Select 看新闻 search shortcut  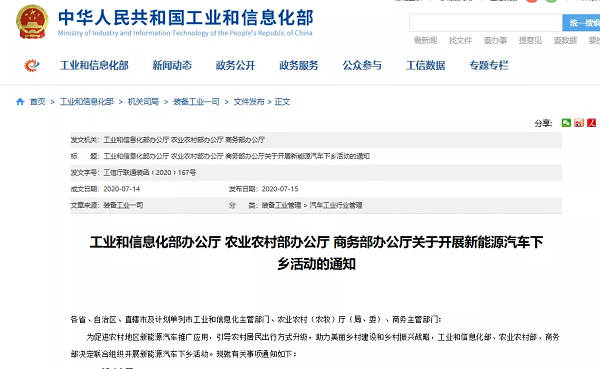pos(426,40)
